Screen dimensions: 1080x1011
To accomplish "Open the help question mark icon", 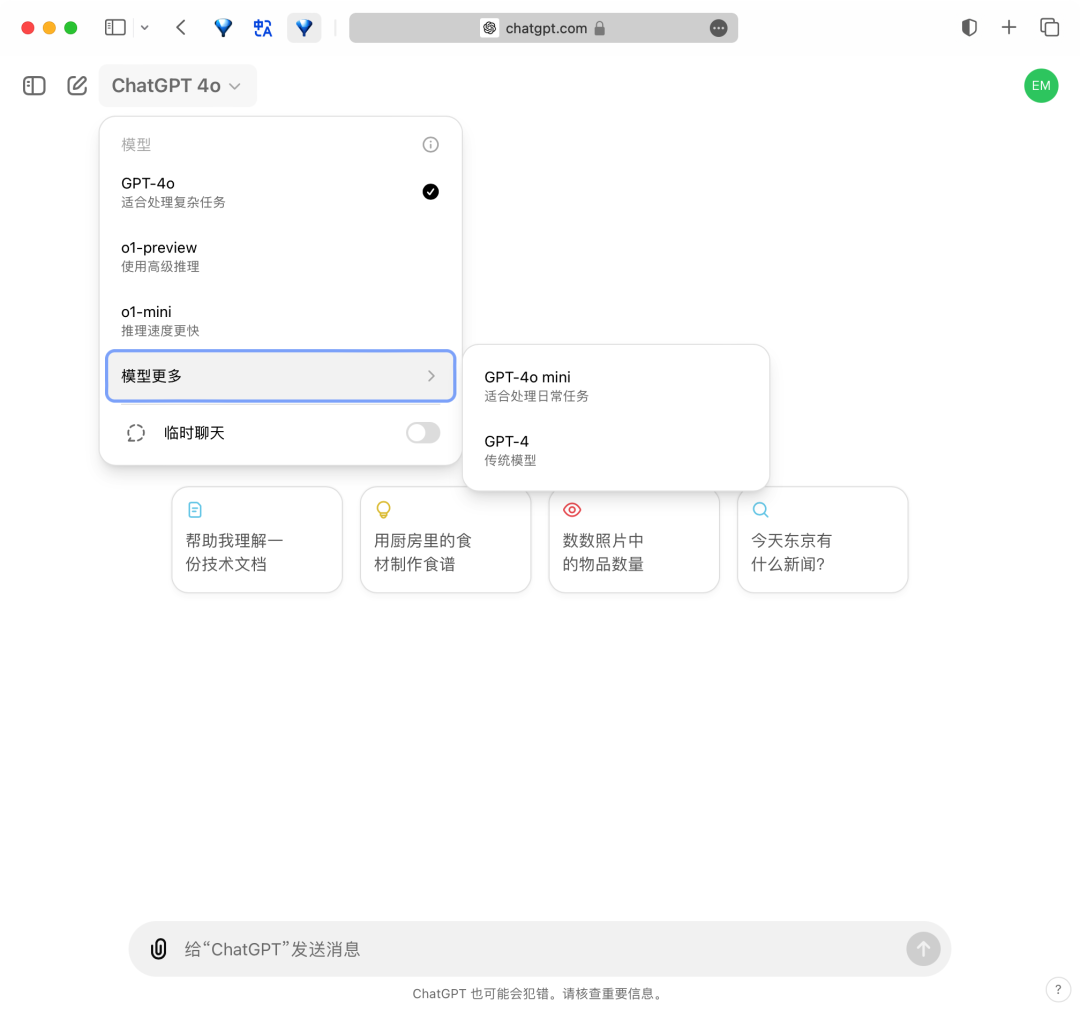I will click(1057, 990).
